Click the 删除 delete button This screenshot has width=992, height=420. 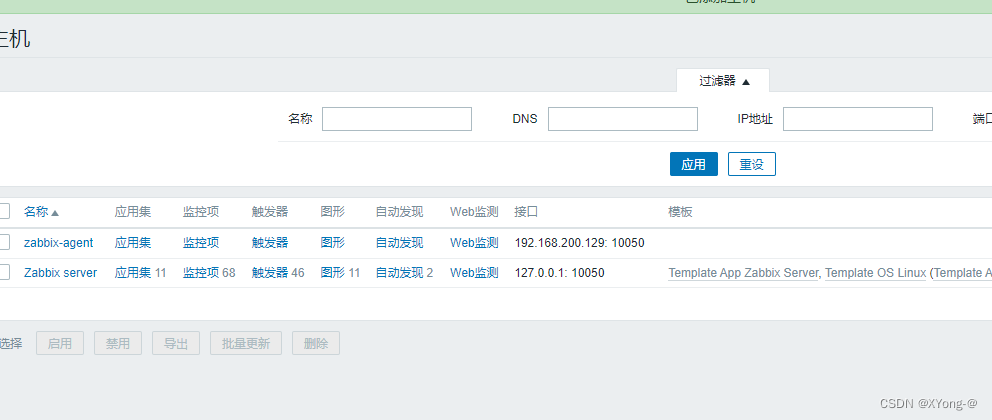(x=316, y=343)
